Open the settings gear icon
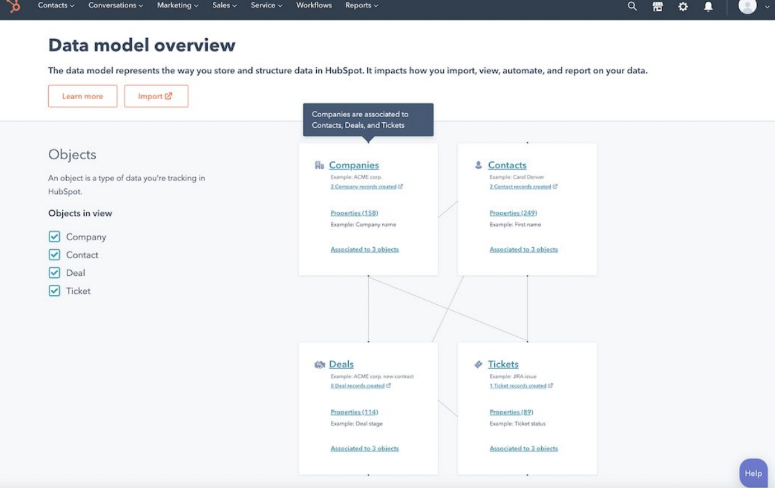 coord(683,6)
